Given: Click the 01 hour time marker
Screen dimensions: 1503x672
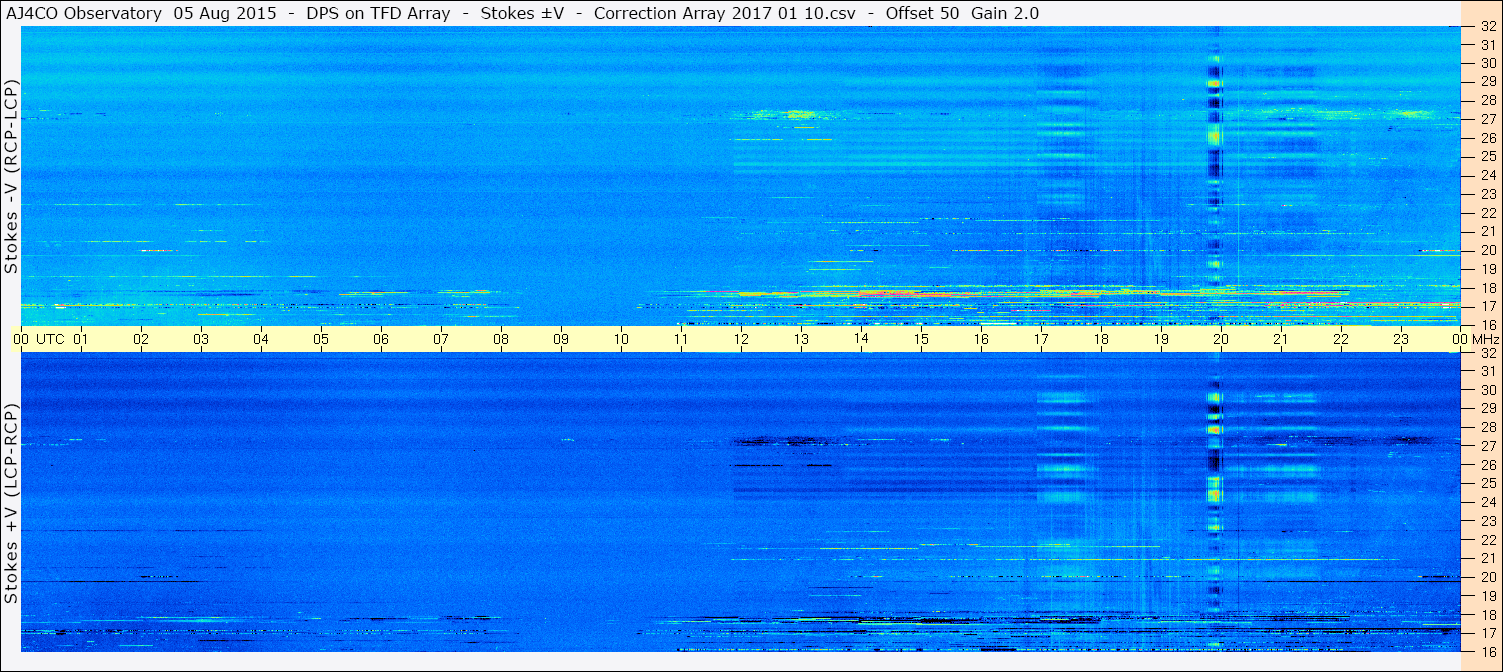Looking at the screenshot, I should pos(81,339).
